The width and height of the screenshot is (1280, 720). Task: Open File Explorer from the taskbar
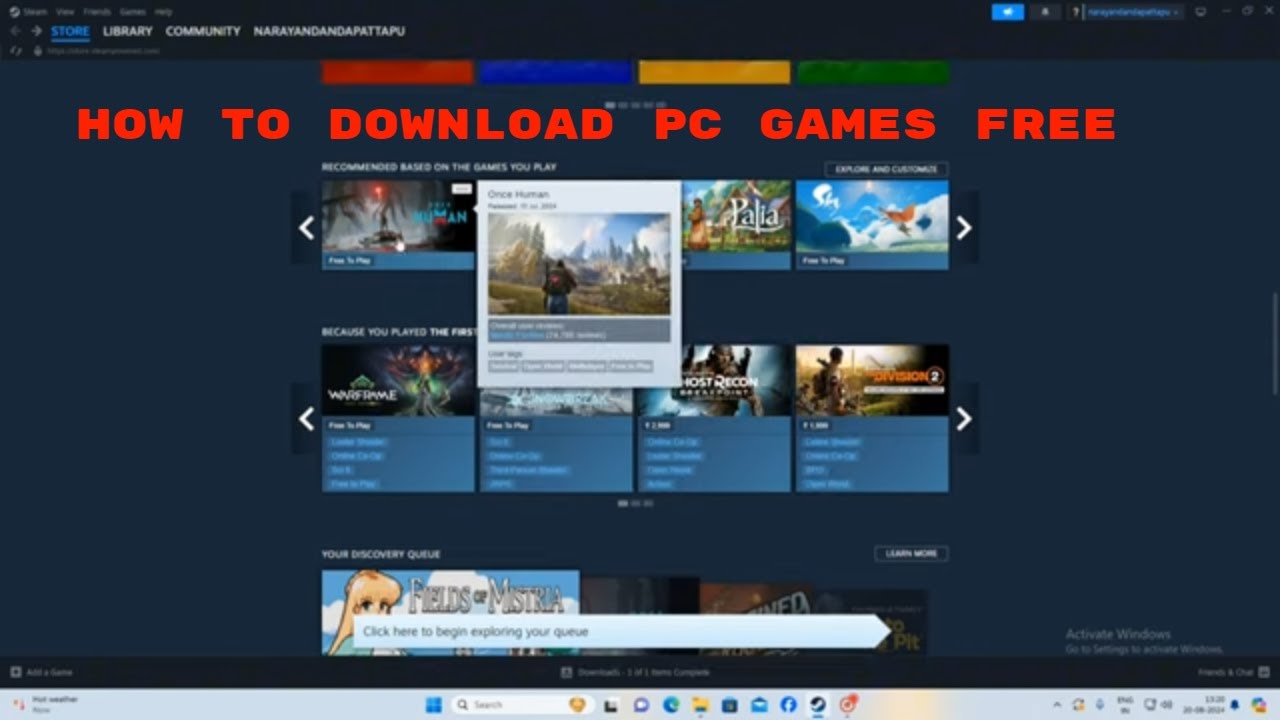coord(700,705)
